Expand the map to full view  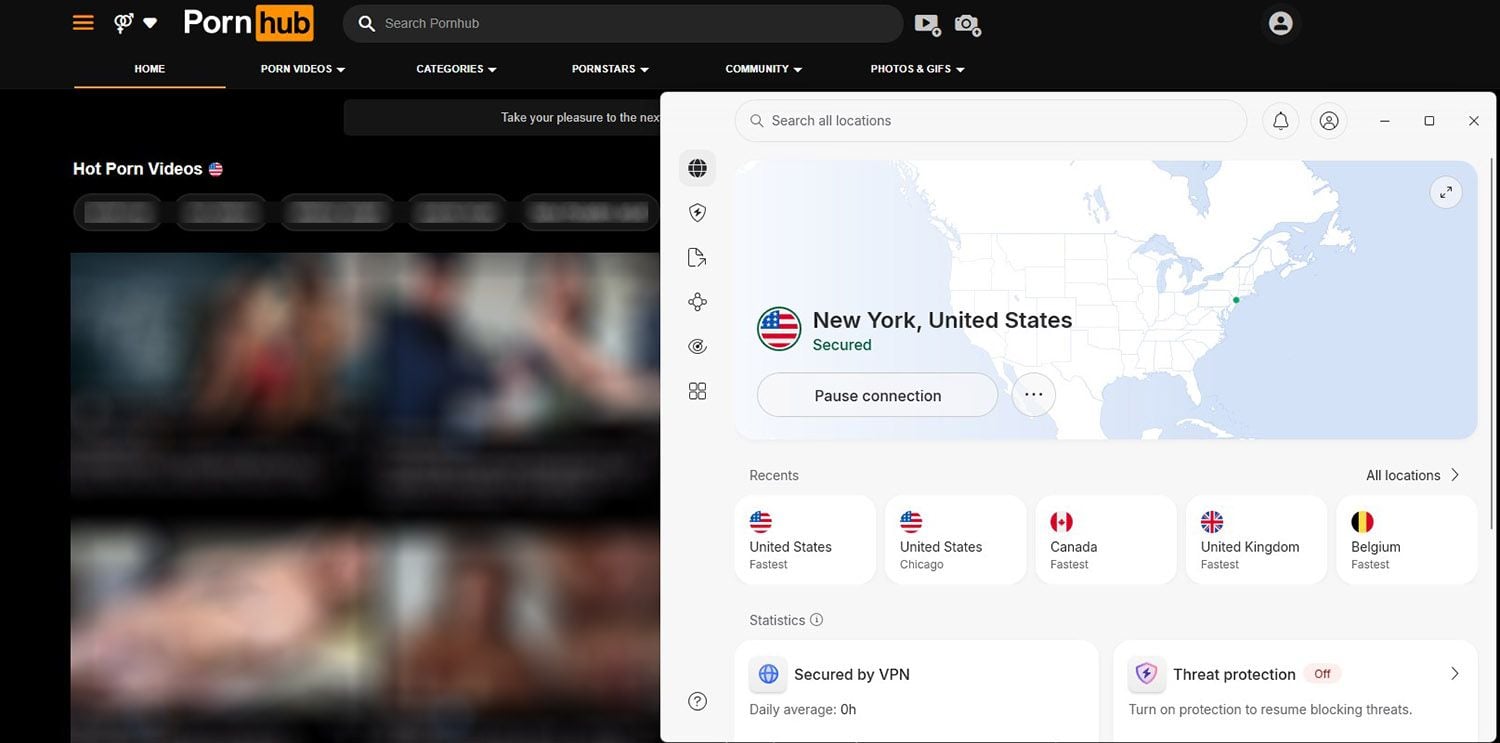(1445, 192)
